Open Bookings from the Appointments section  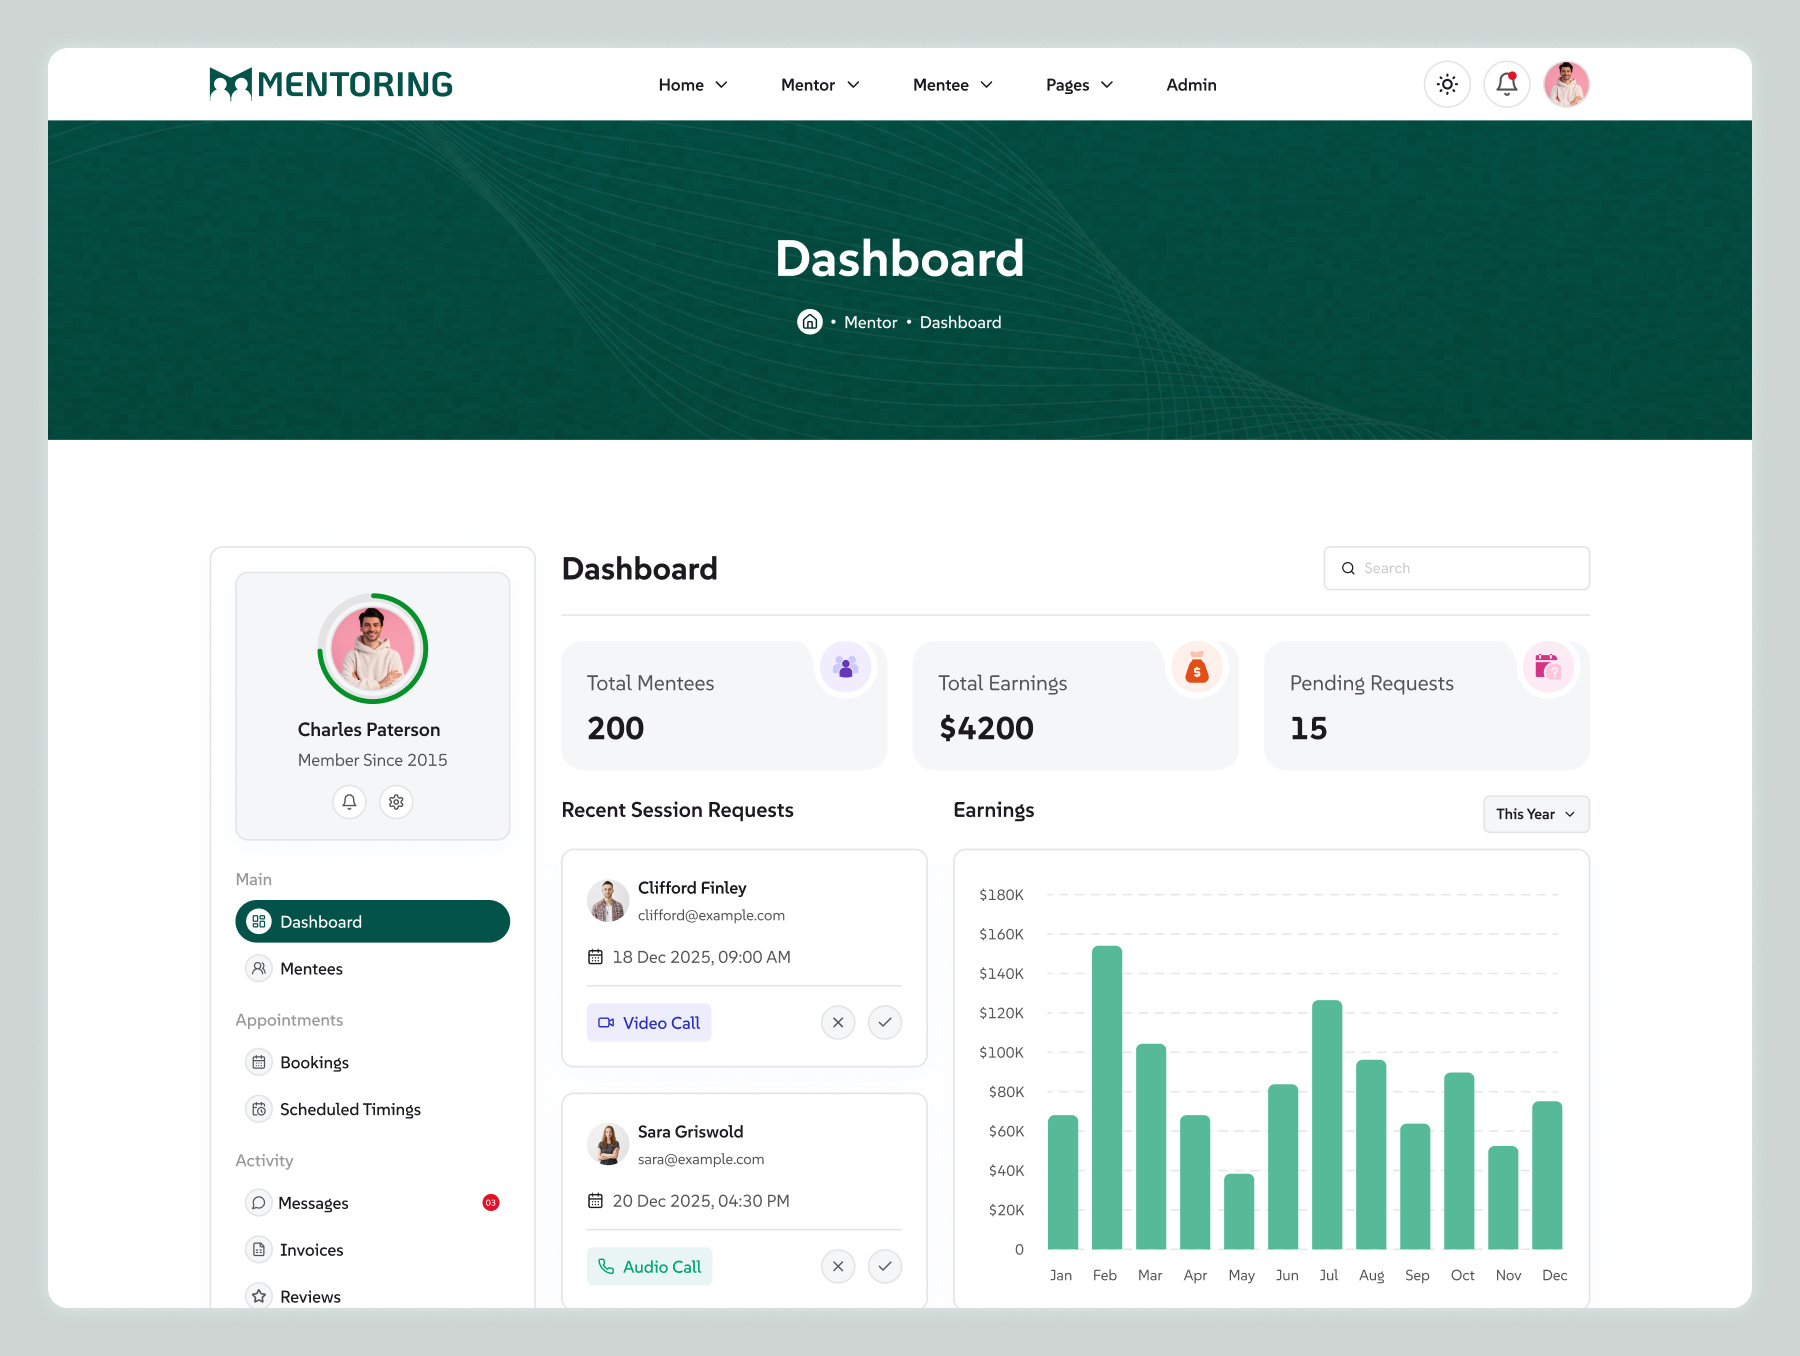click(x=314, y=1062)
